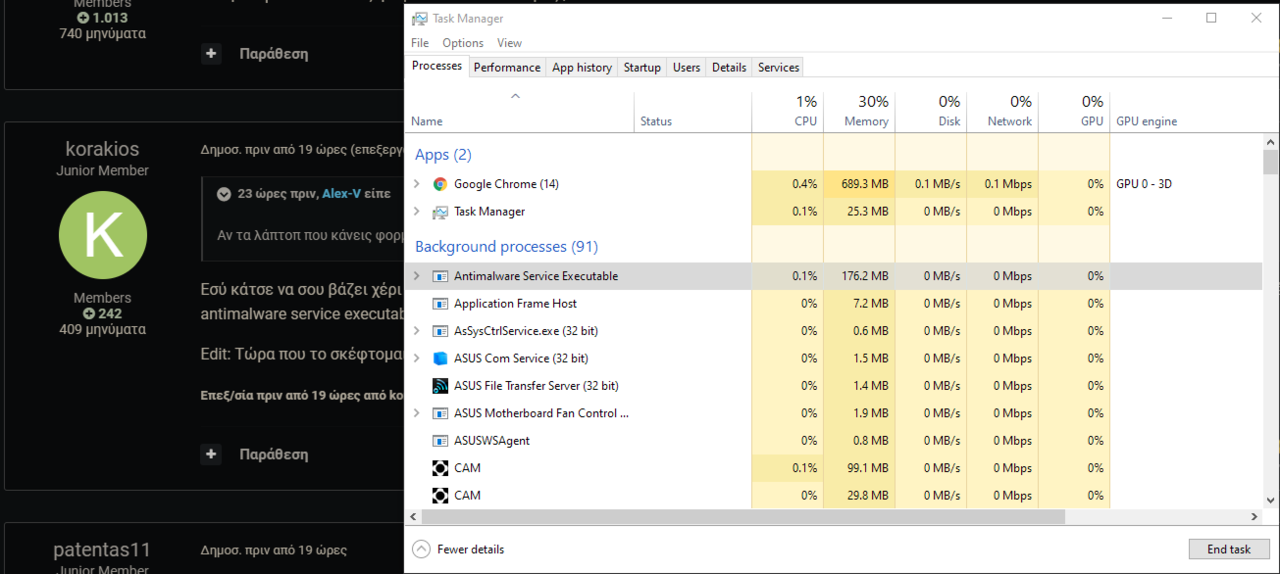Screen dimensions: 1280x574
Task: Expand Antimalware Service Executable entry
Action: coord(416,276)
